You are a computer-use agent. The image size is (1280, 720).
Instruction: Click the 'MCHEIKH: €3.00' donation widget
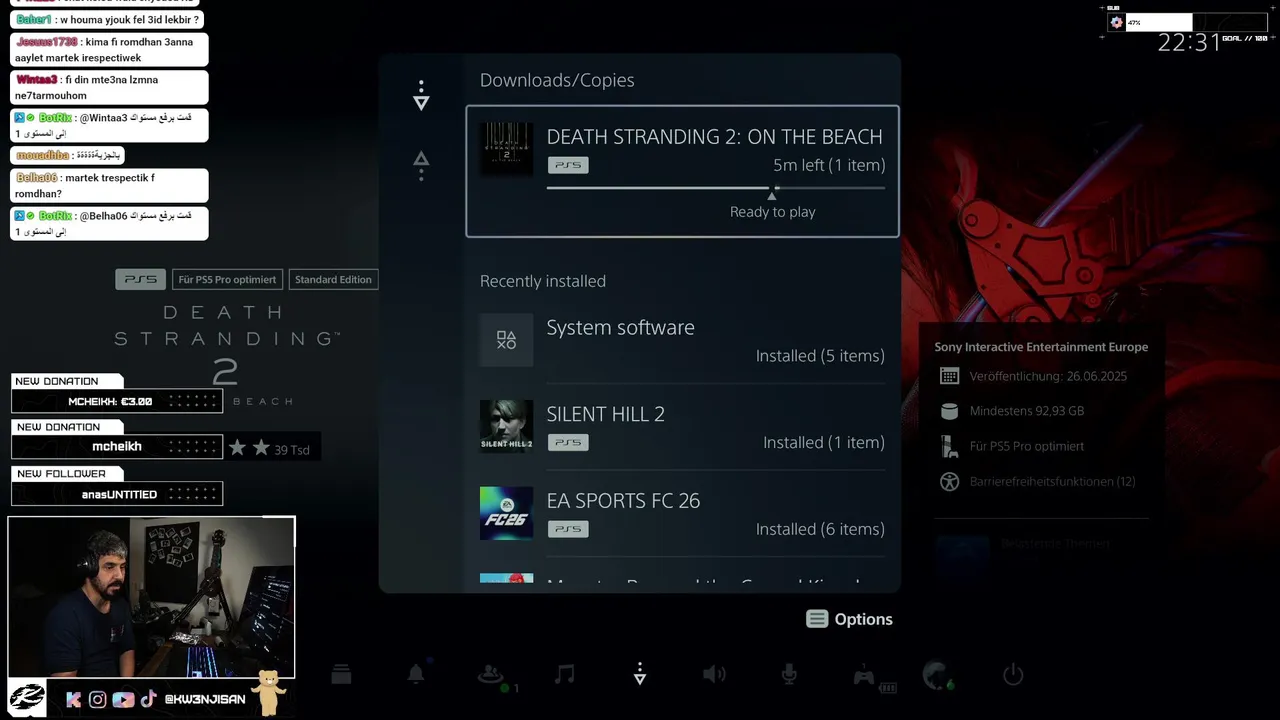[116, 401]
